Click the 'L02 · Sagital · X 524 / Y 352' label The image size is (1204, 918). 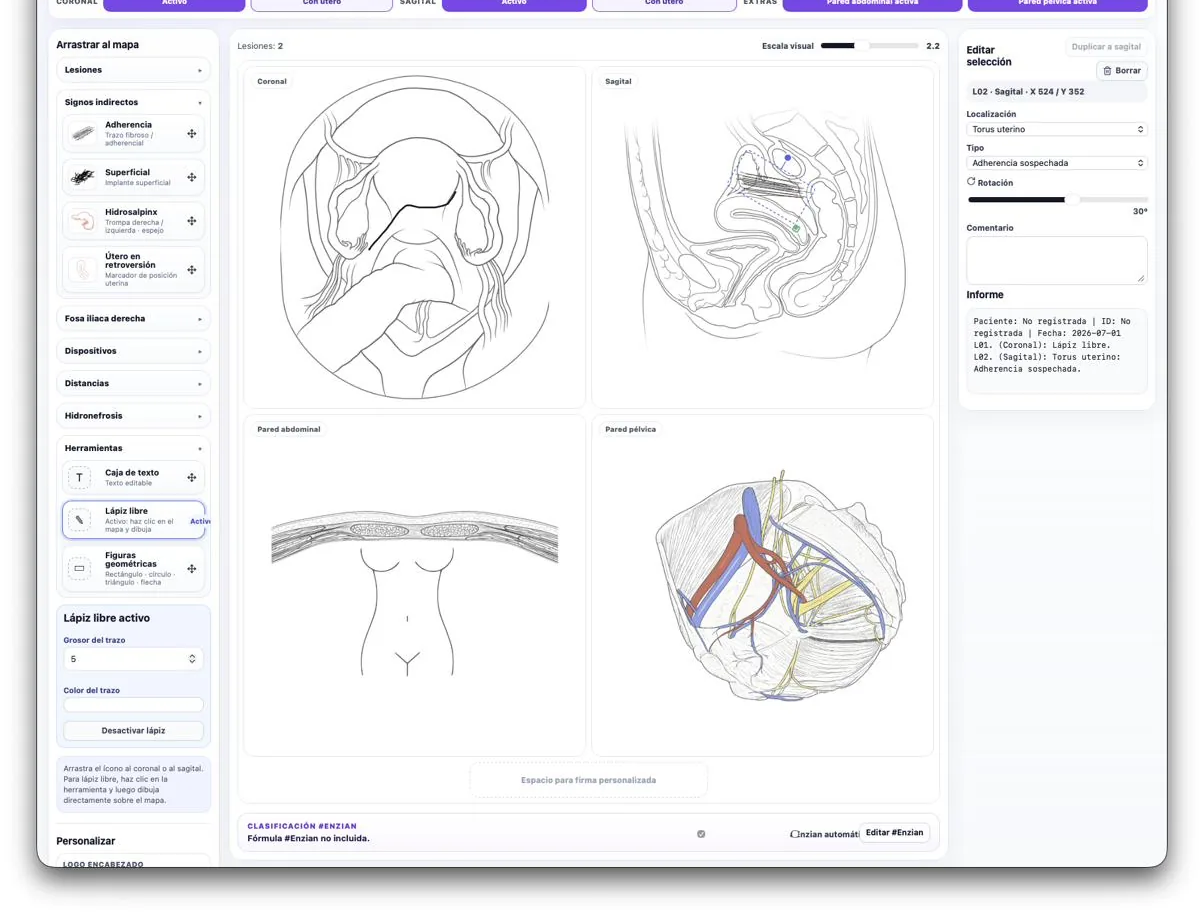point(1028,92)
